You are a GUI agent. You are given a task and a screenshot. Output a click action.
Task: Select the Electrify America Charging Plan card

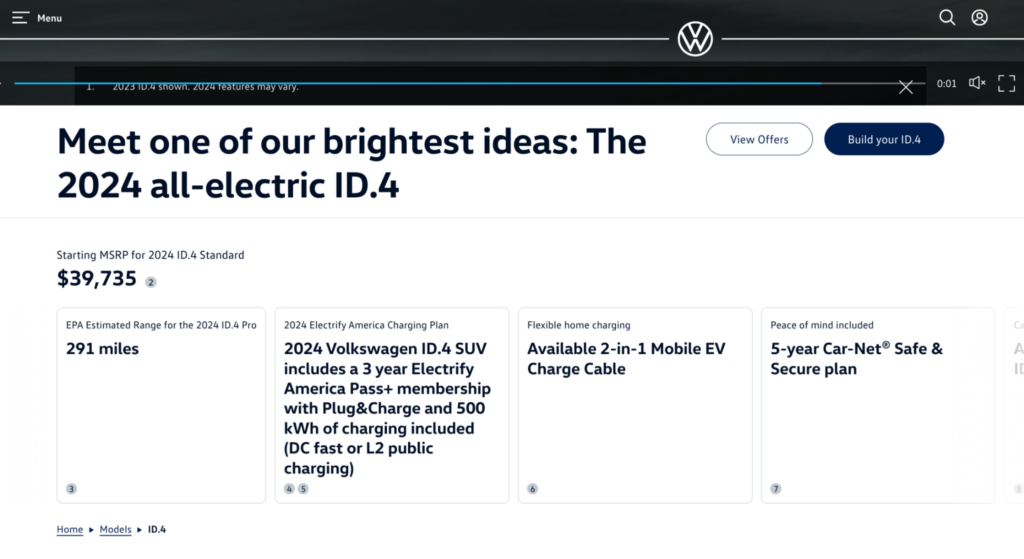click(392, 405)
